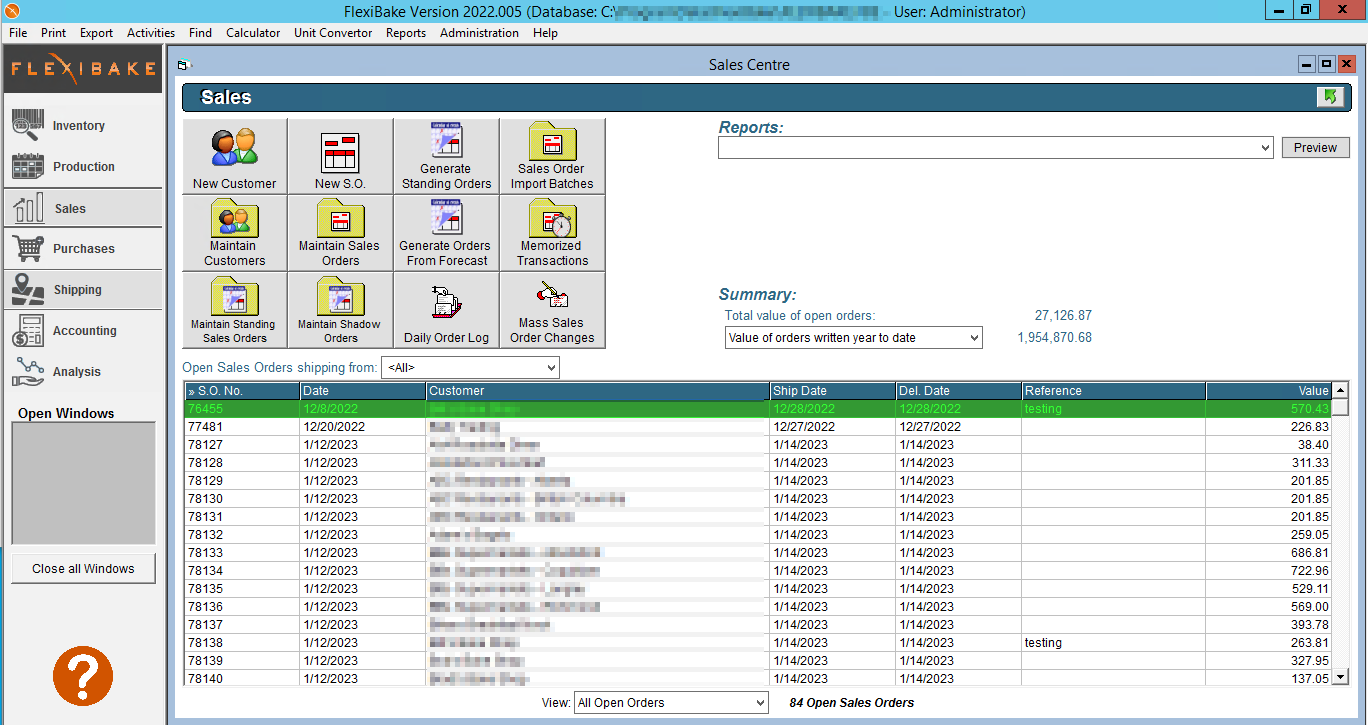Click the Open Windows list box
The image size is (1368, 725).
click(x=83, y=483)
